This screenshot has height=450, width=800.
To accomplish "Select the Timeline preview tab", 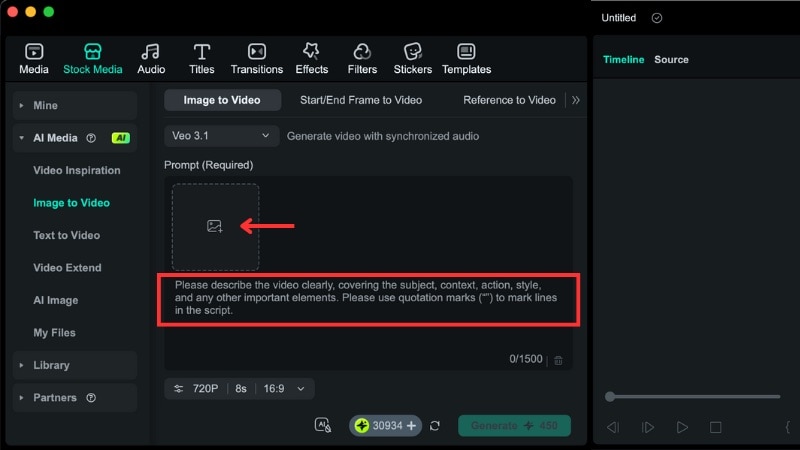I will coord(623,59).
